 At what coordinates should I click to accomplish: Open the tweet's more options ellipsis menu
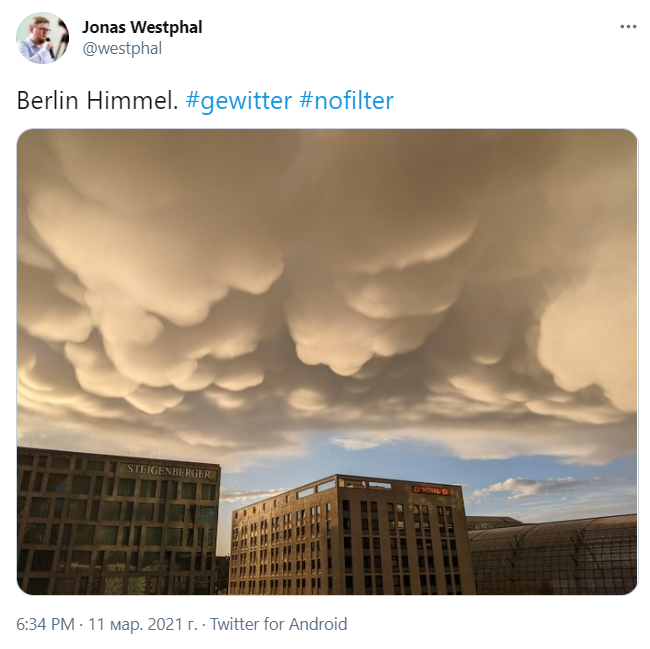[x=628, y=27]
